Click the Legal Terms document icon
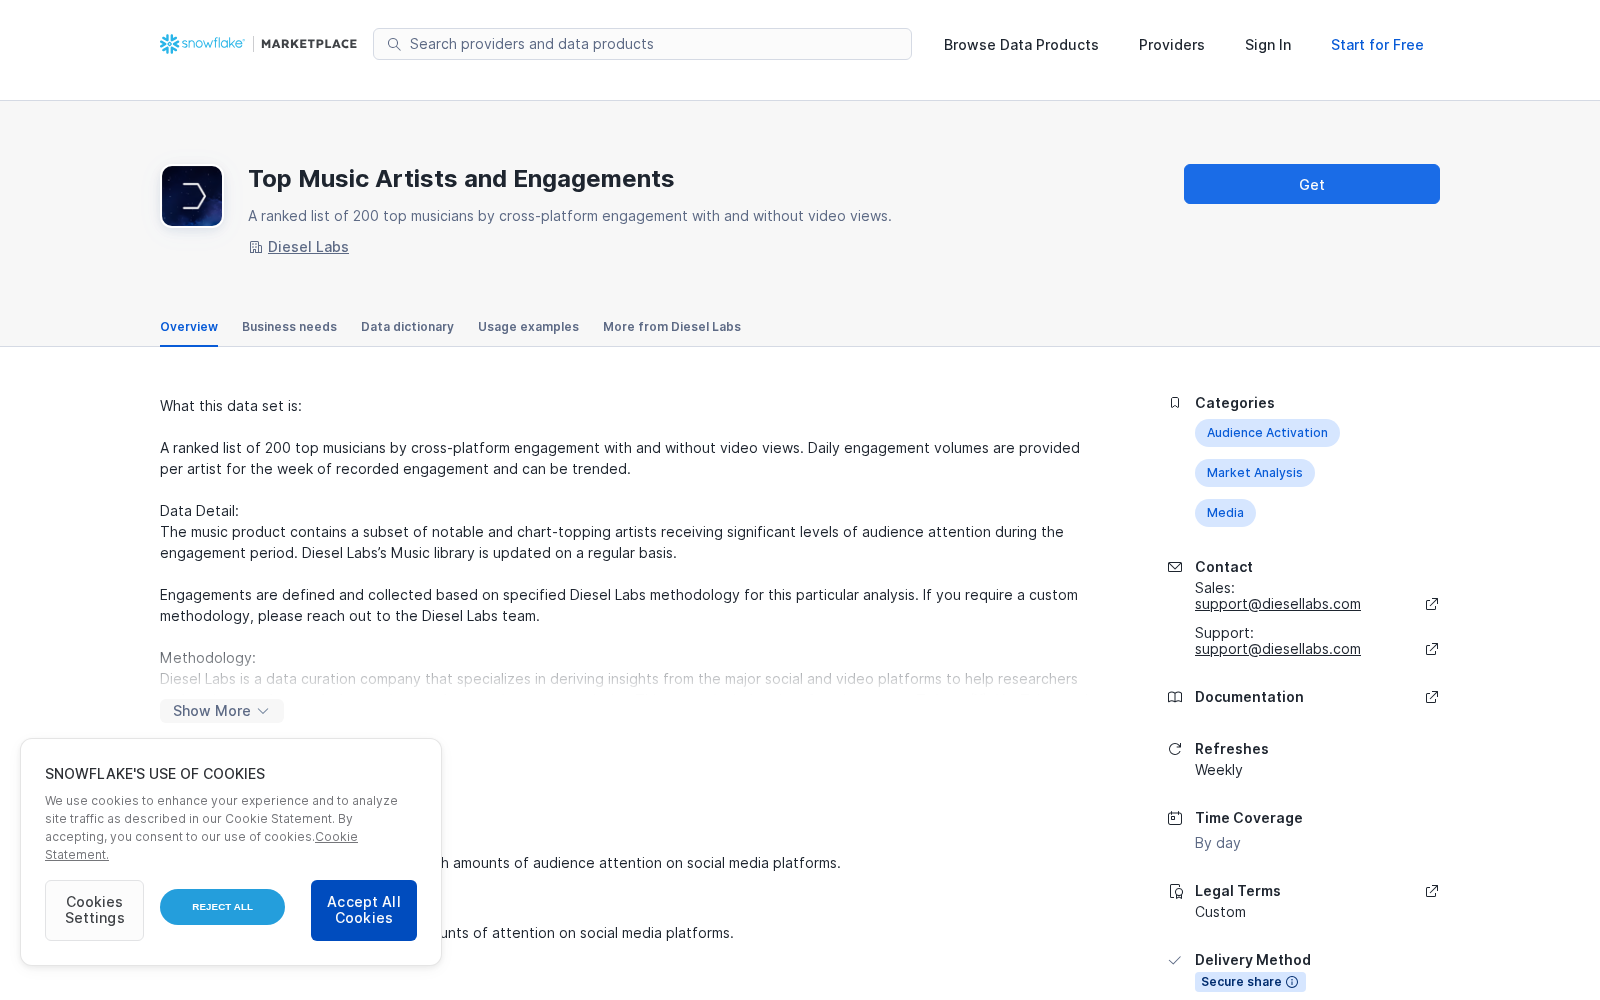1600x1000 pixels. click(x=1175, y=891)
